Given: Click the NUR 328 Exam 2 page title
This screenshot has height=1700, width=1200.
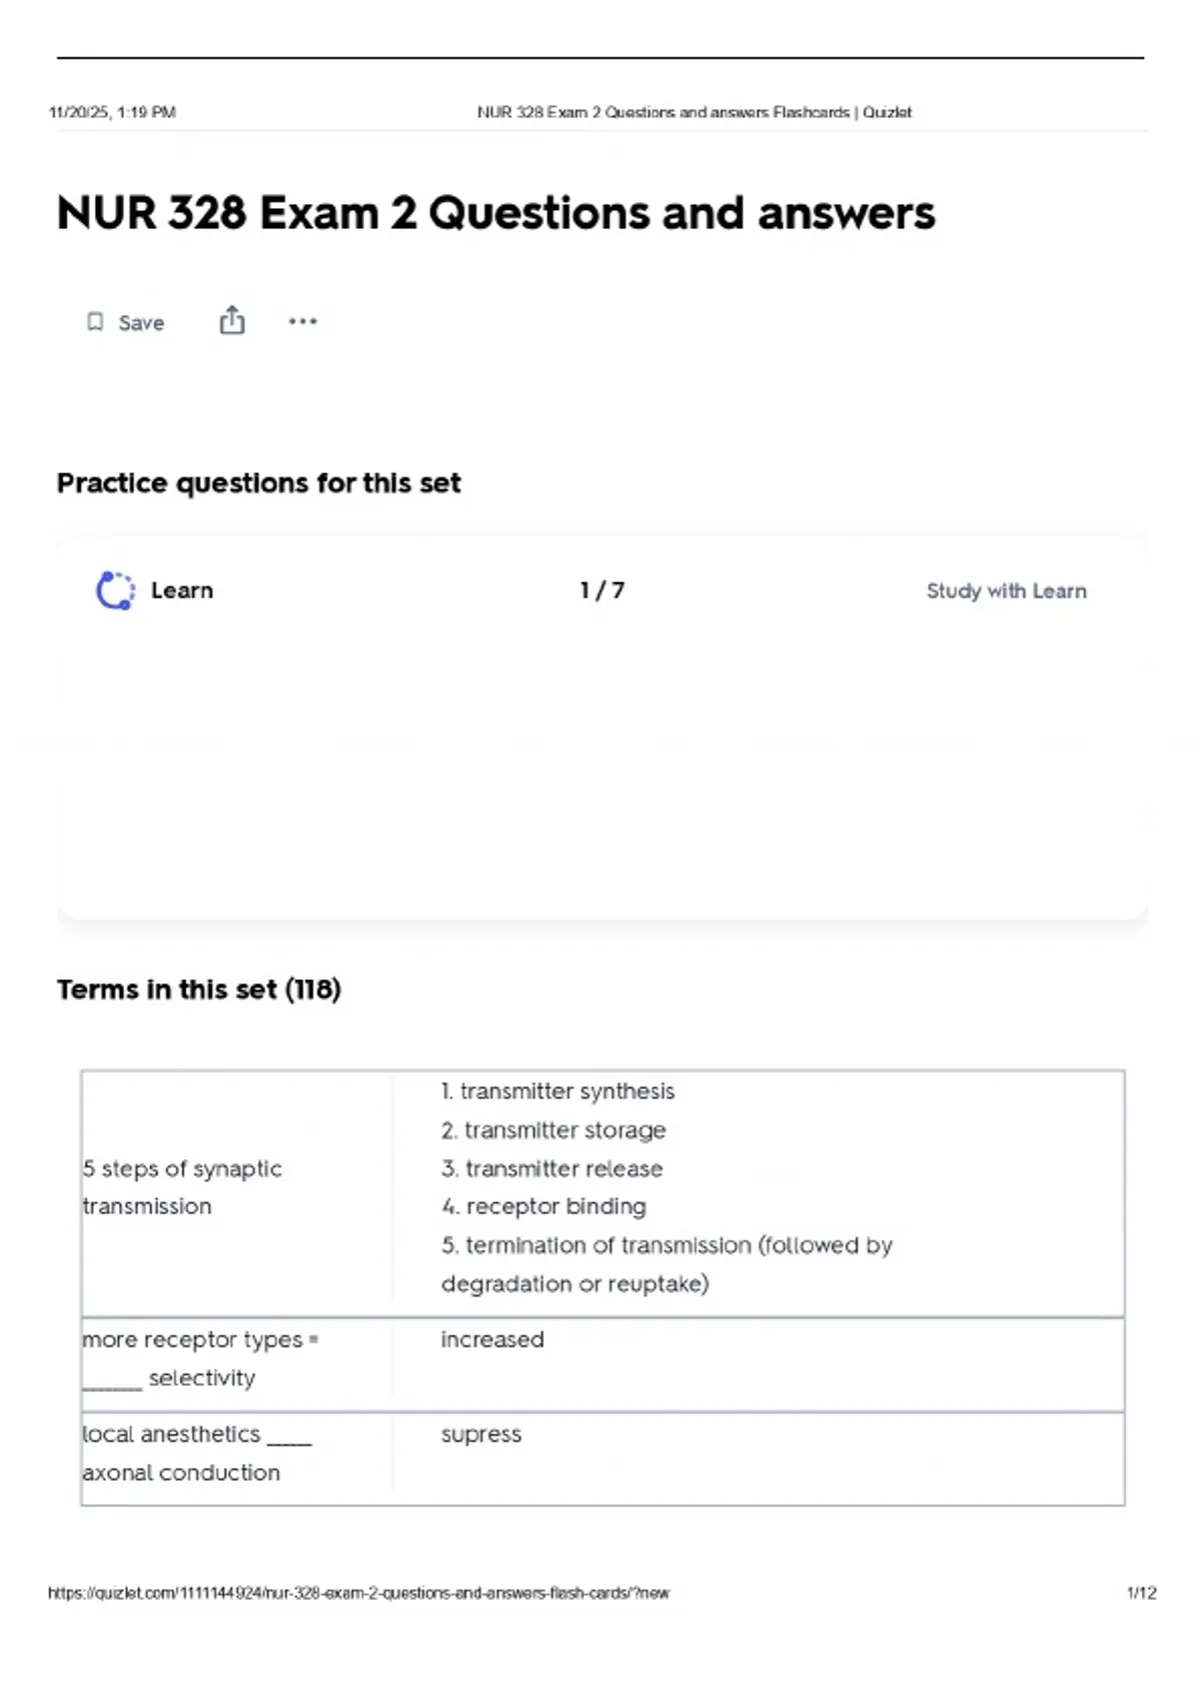Looking at the screenshot, I should pyautogui.click(x=496, y=213).
